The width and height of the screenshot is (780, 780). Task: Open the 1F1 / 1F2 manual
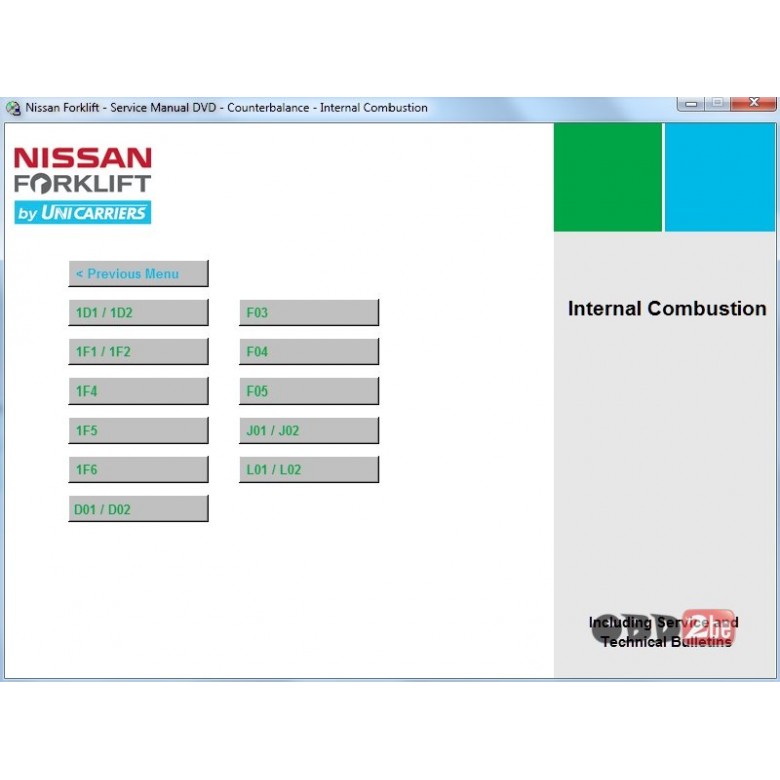point(138,352)
